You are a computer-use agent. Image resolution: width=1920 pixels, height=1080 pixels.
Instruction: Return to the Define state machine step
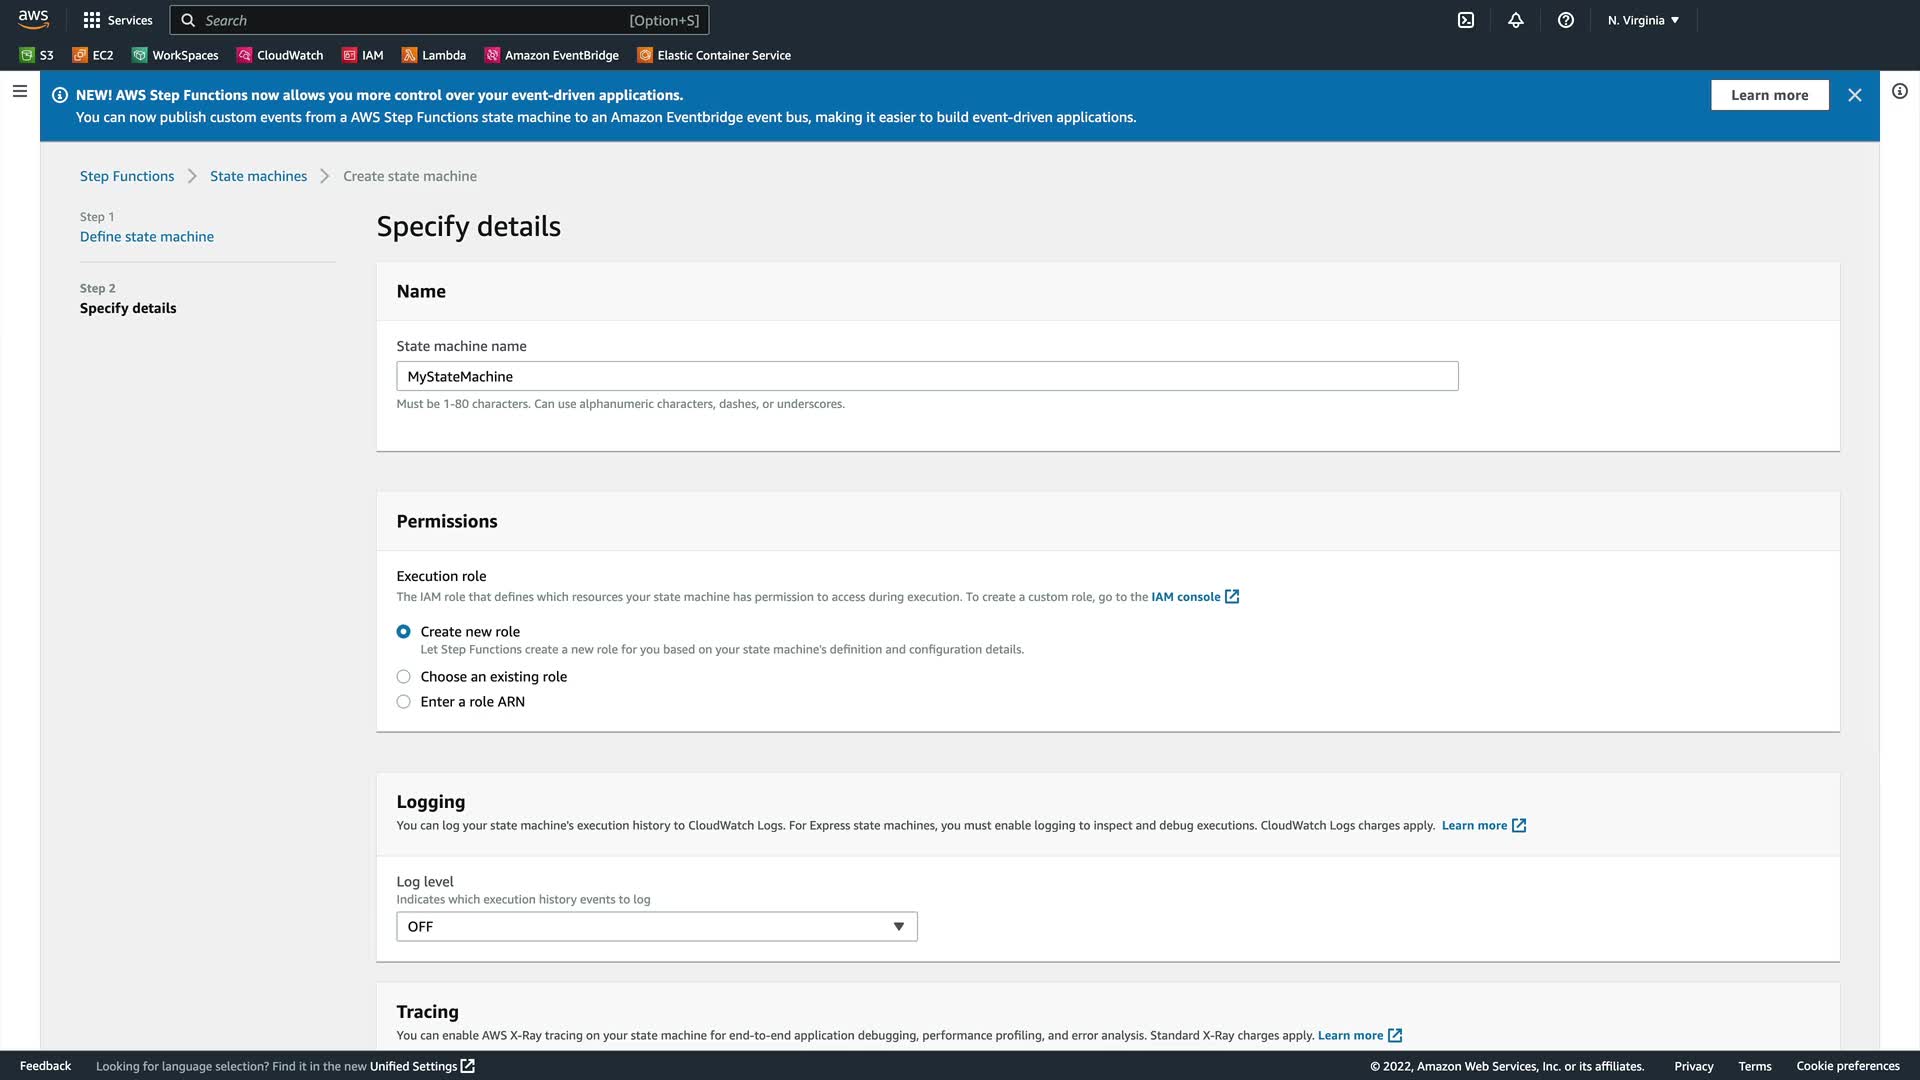(x=147, y=236)
